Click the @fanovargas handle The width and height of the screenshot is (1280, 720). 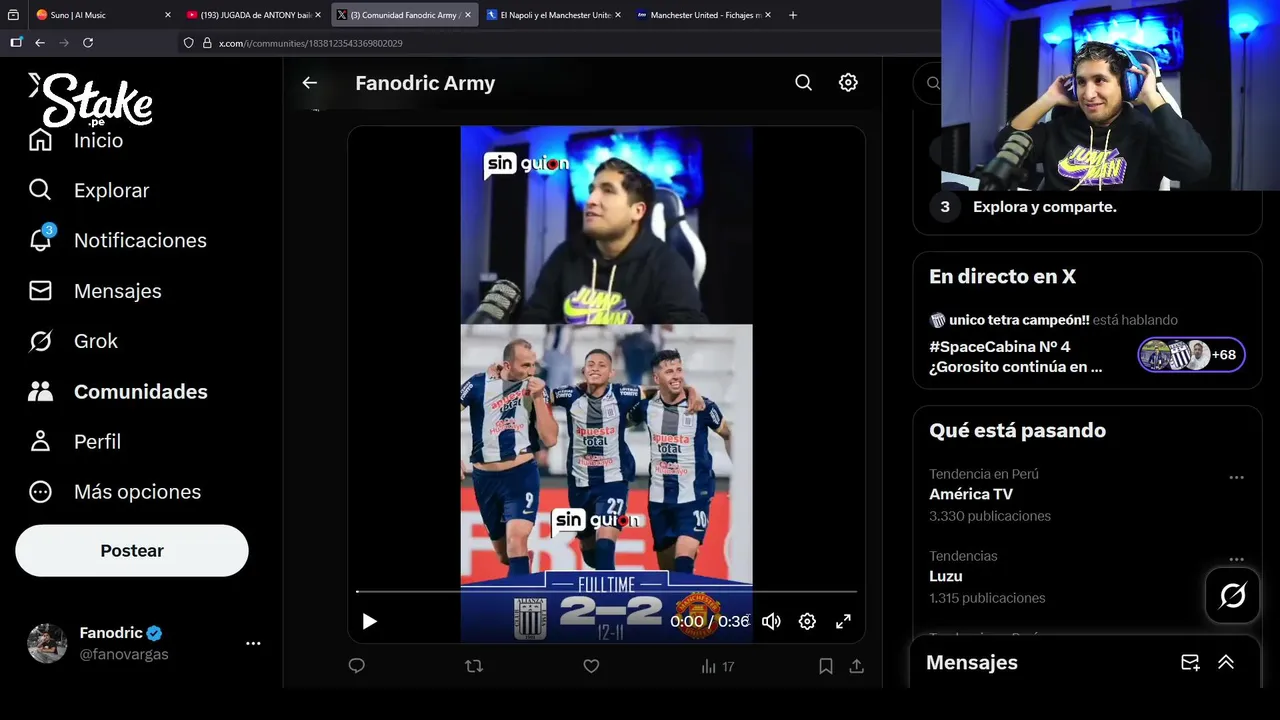124,654
